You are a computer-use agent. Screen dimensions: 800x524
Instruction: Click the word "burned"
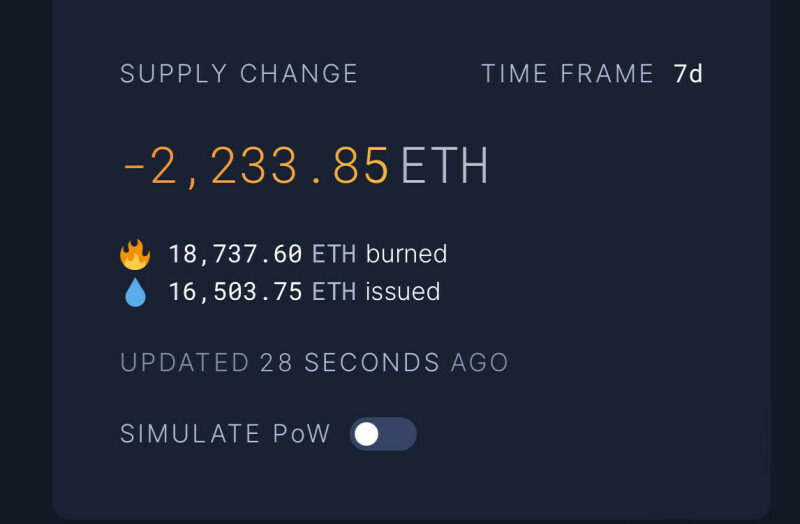coord(406,254)
